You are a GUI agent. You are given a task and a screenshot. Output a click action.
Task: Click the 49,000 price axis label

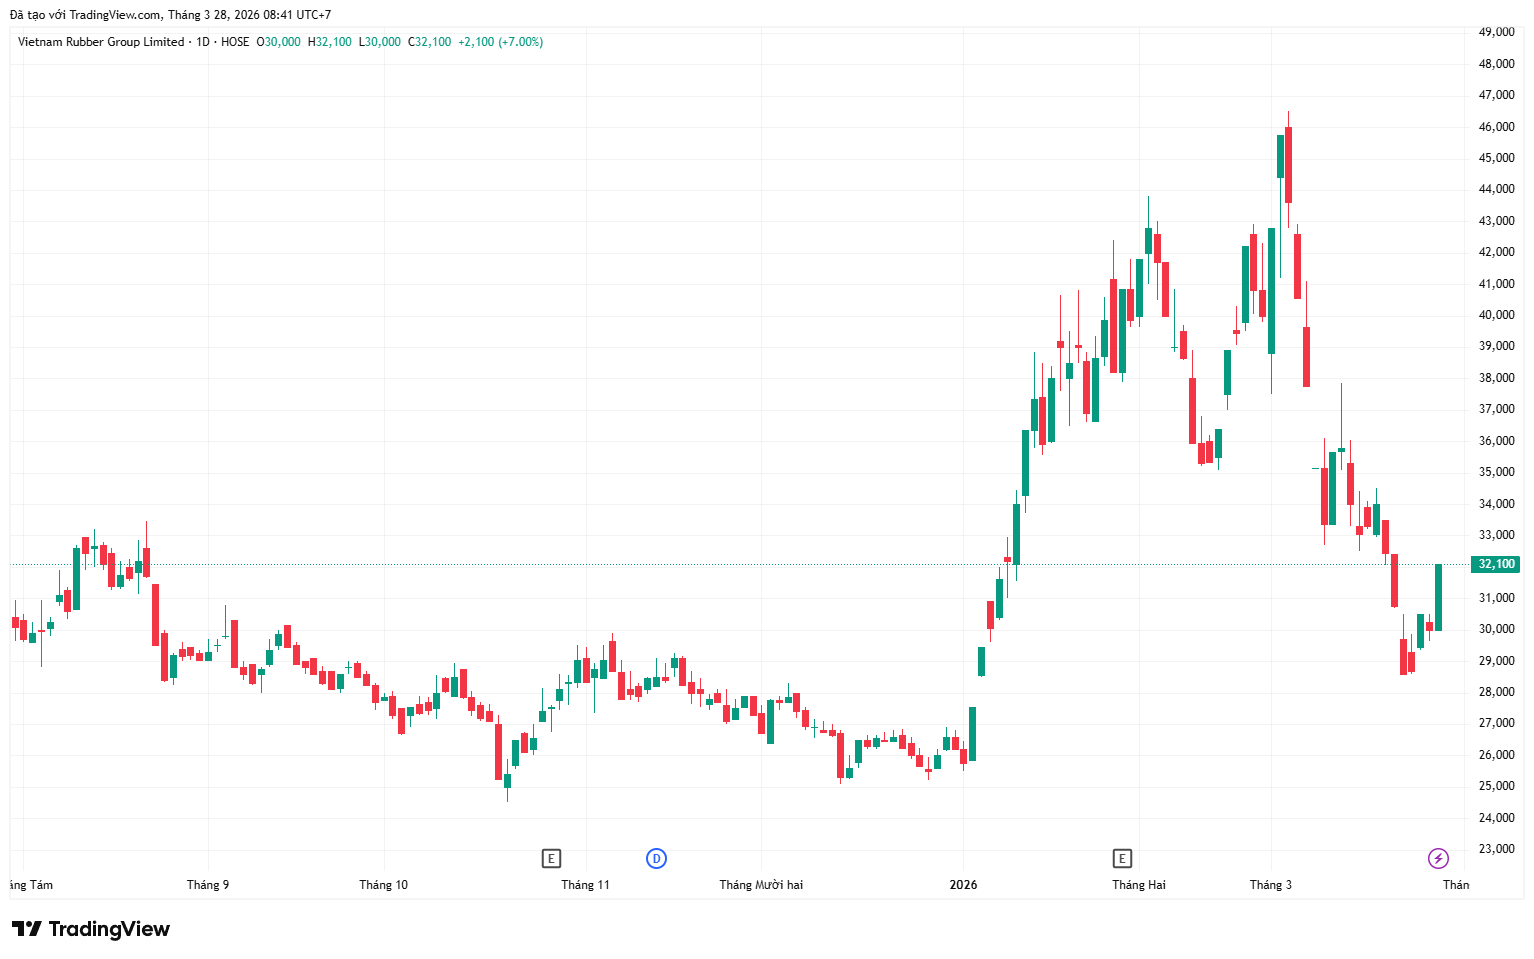click(1496, 32)
